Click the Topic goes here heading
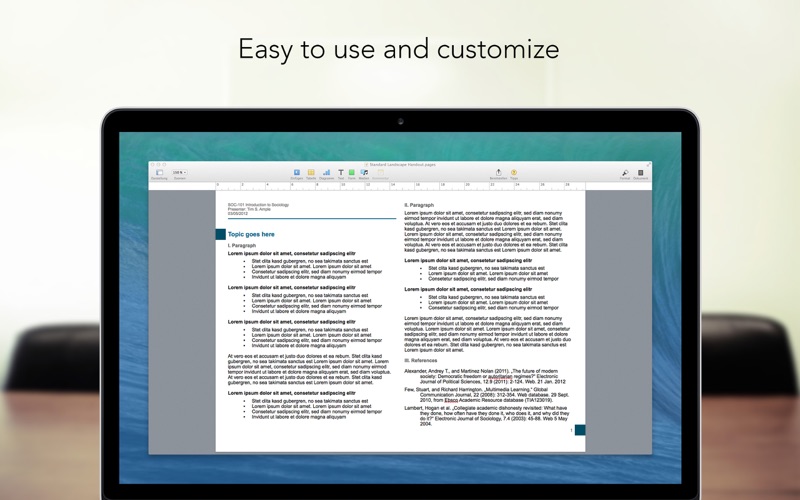Image resolution: width=800 pixels, height=500 pixels. click(251, 234)
